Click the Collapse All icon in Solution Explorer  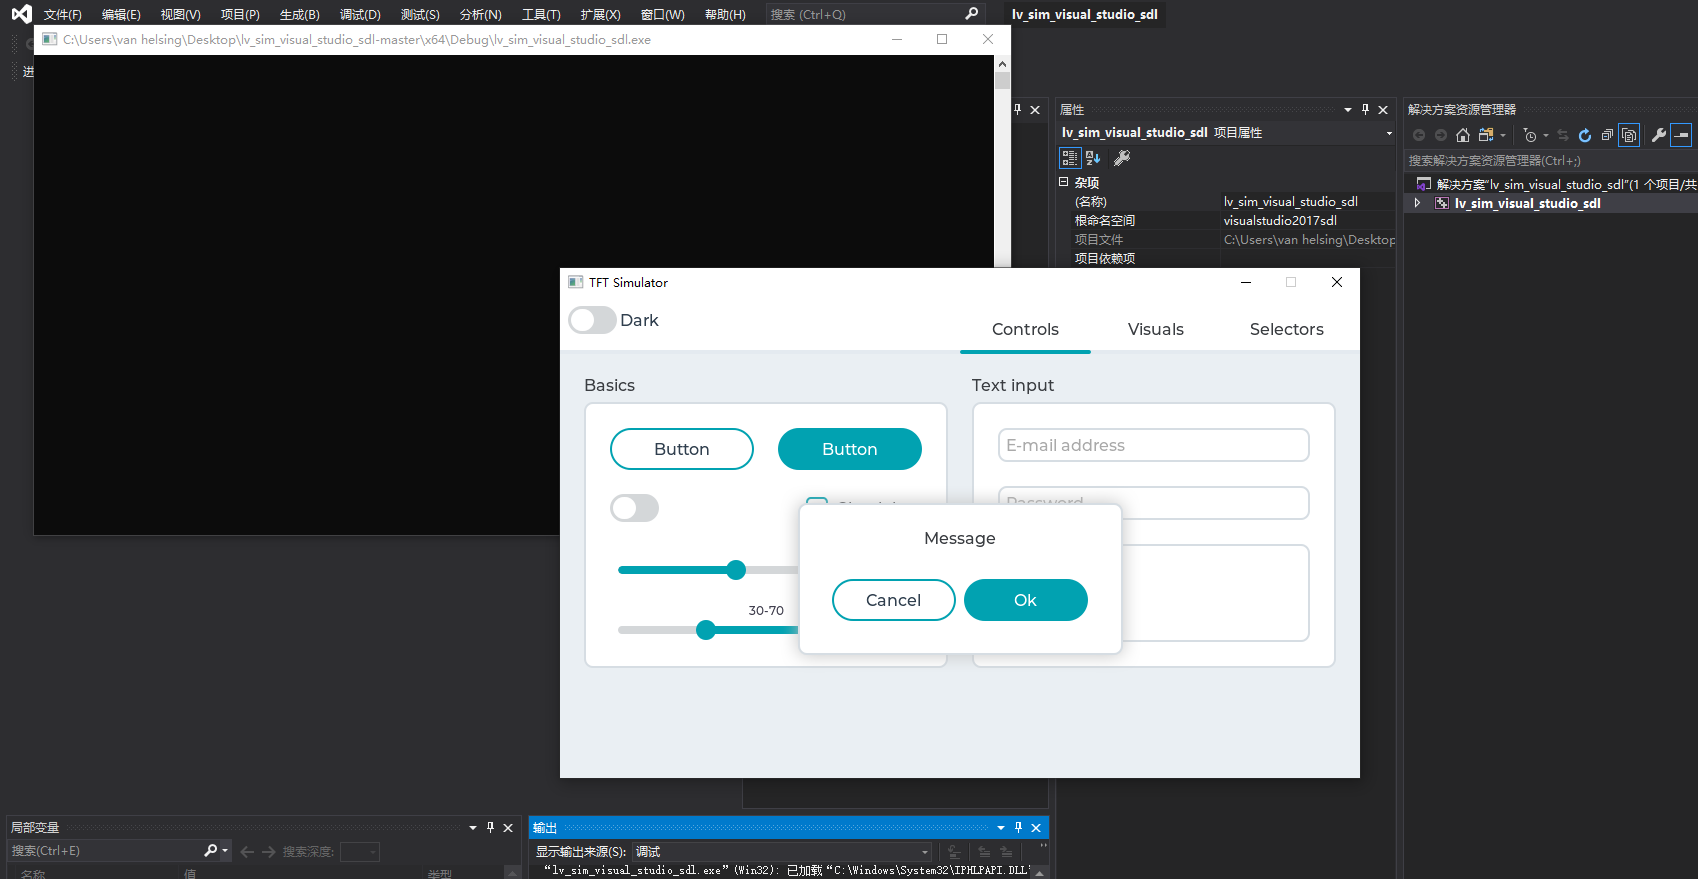(x=1607, y=135)
